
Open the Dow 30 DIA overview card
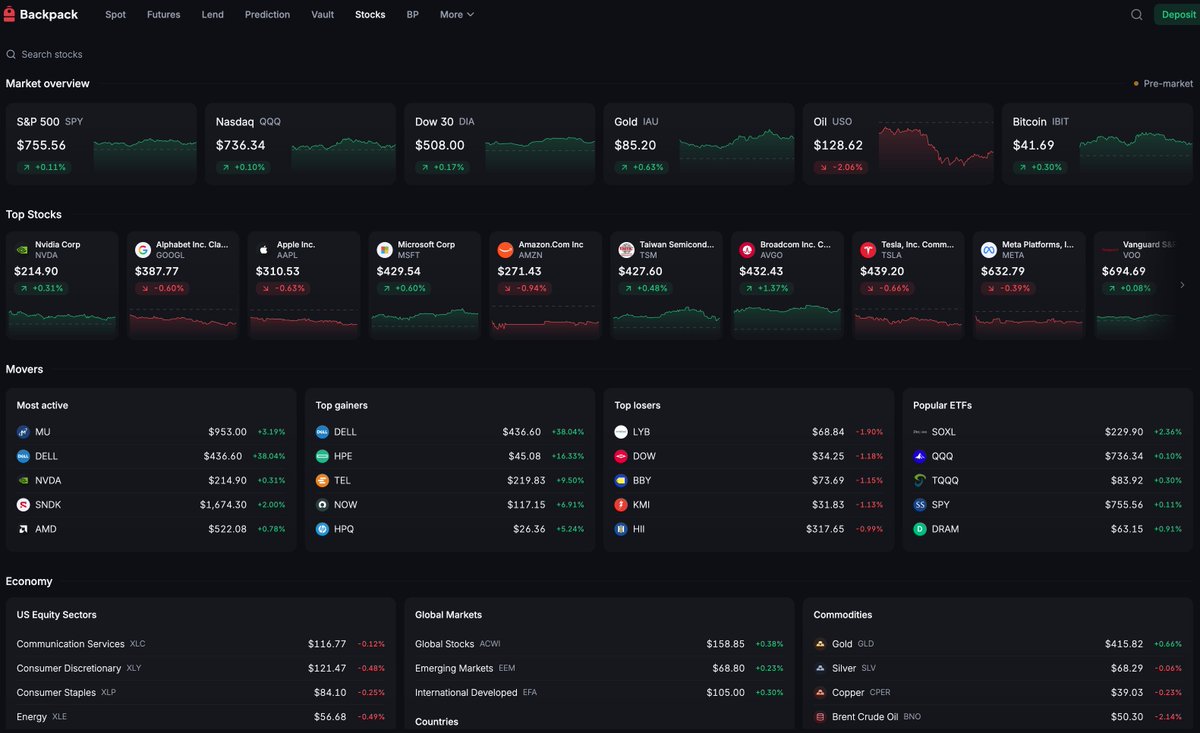(x=500, y=144)
